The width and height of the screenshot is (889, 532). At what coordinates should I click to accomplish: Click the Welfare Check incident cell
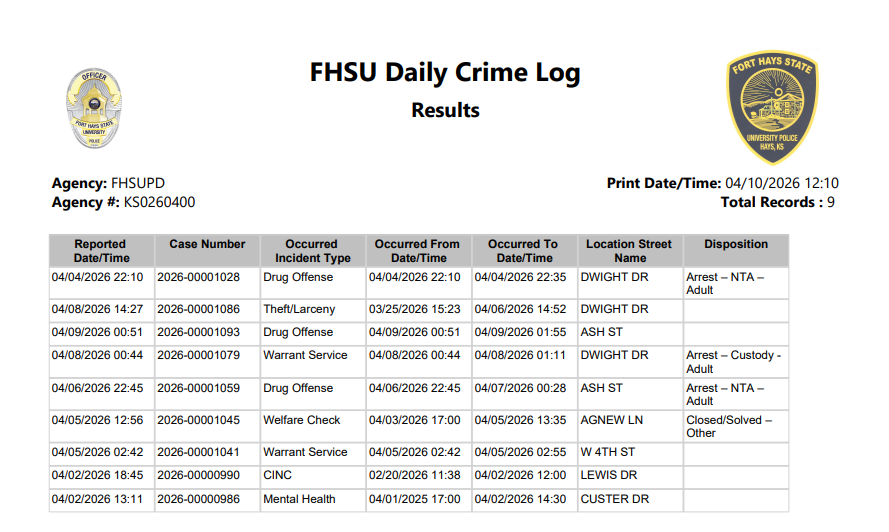click(x=301, y=420)
